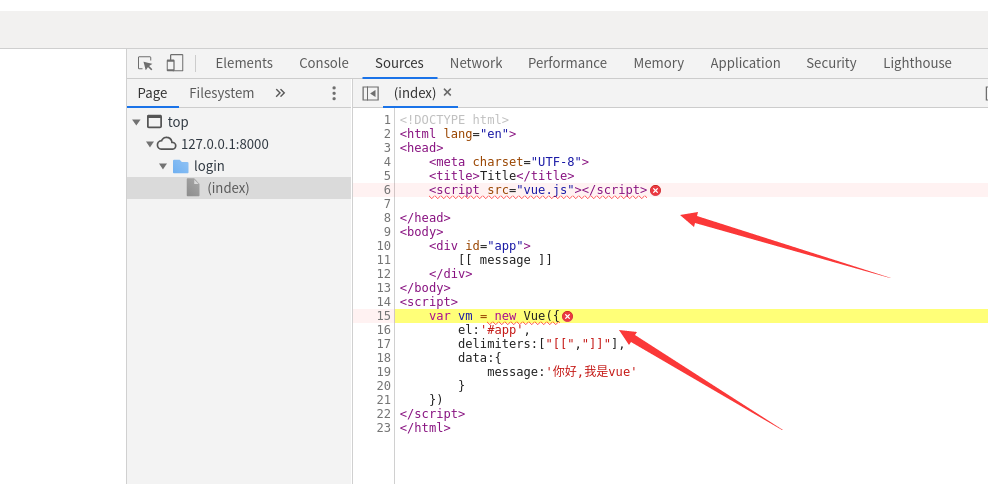The image size is (988, 484).
Task: Toggle the device toolbar icon
Action: 175,63
